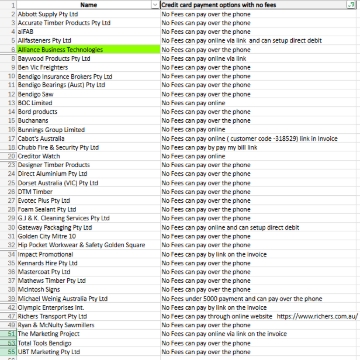The width and height of the screenshot is (360, 360).
Task: Select the Allfasteners Pty Ltd cell
Action: (88, 41)
